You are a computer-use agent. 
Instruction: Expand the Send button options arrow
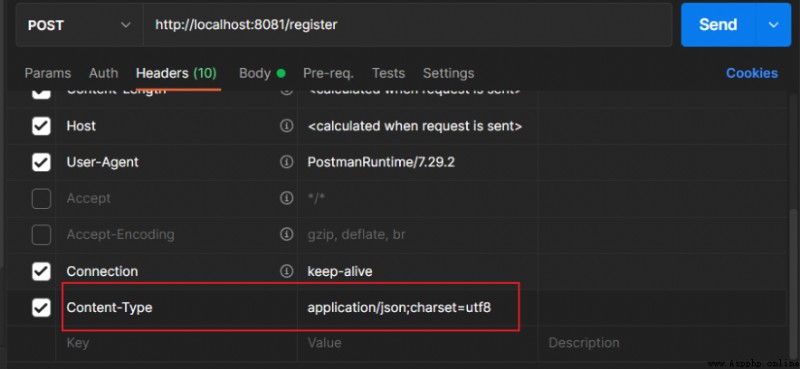pyautogui.click(x=773, y=24)
